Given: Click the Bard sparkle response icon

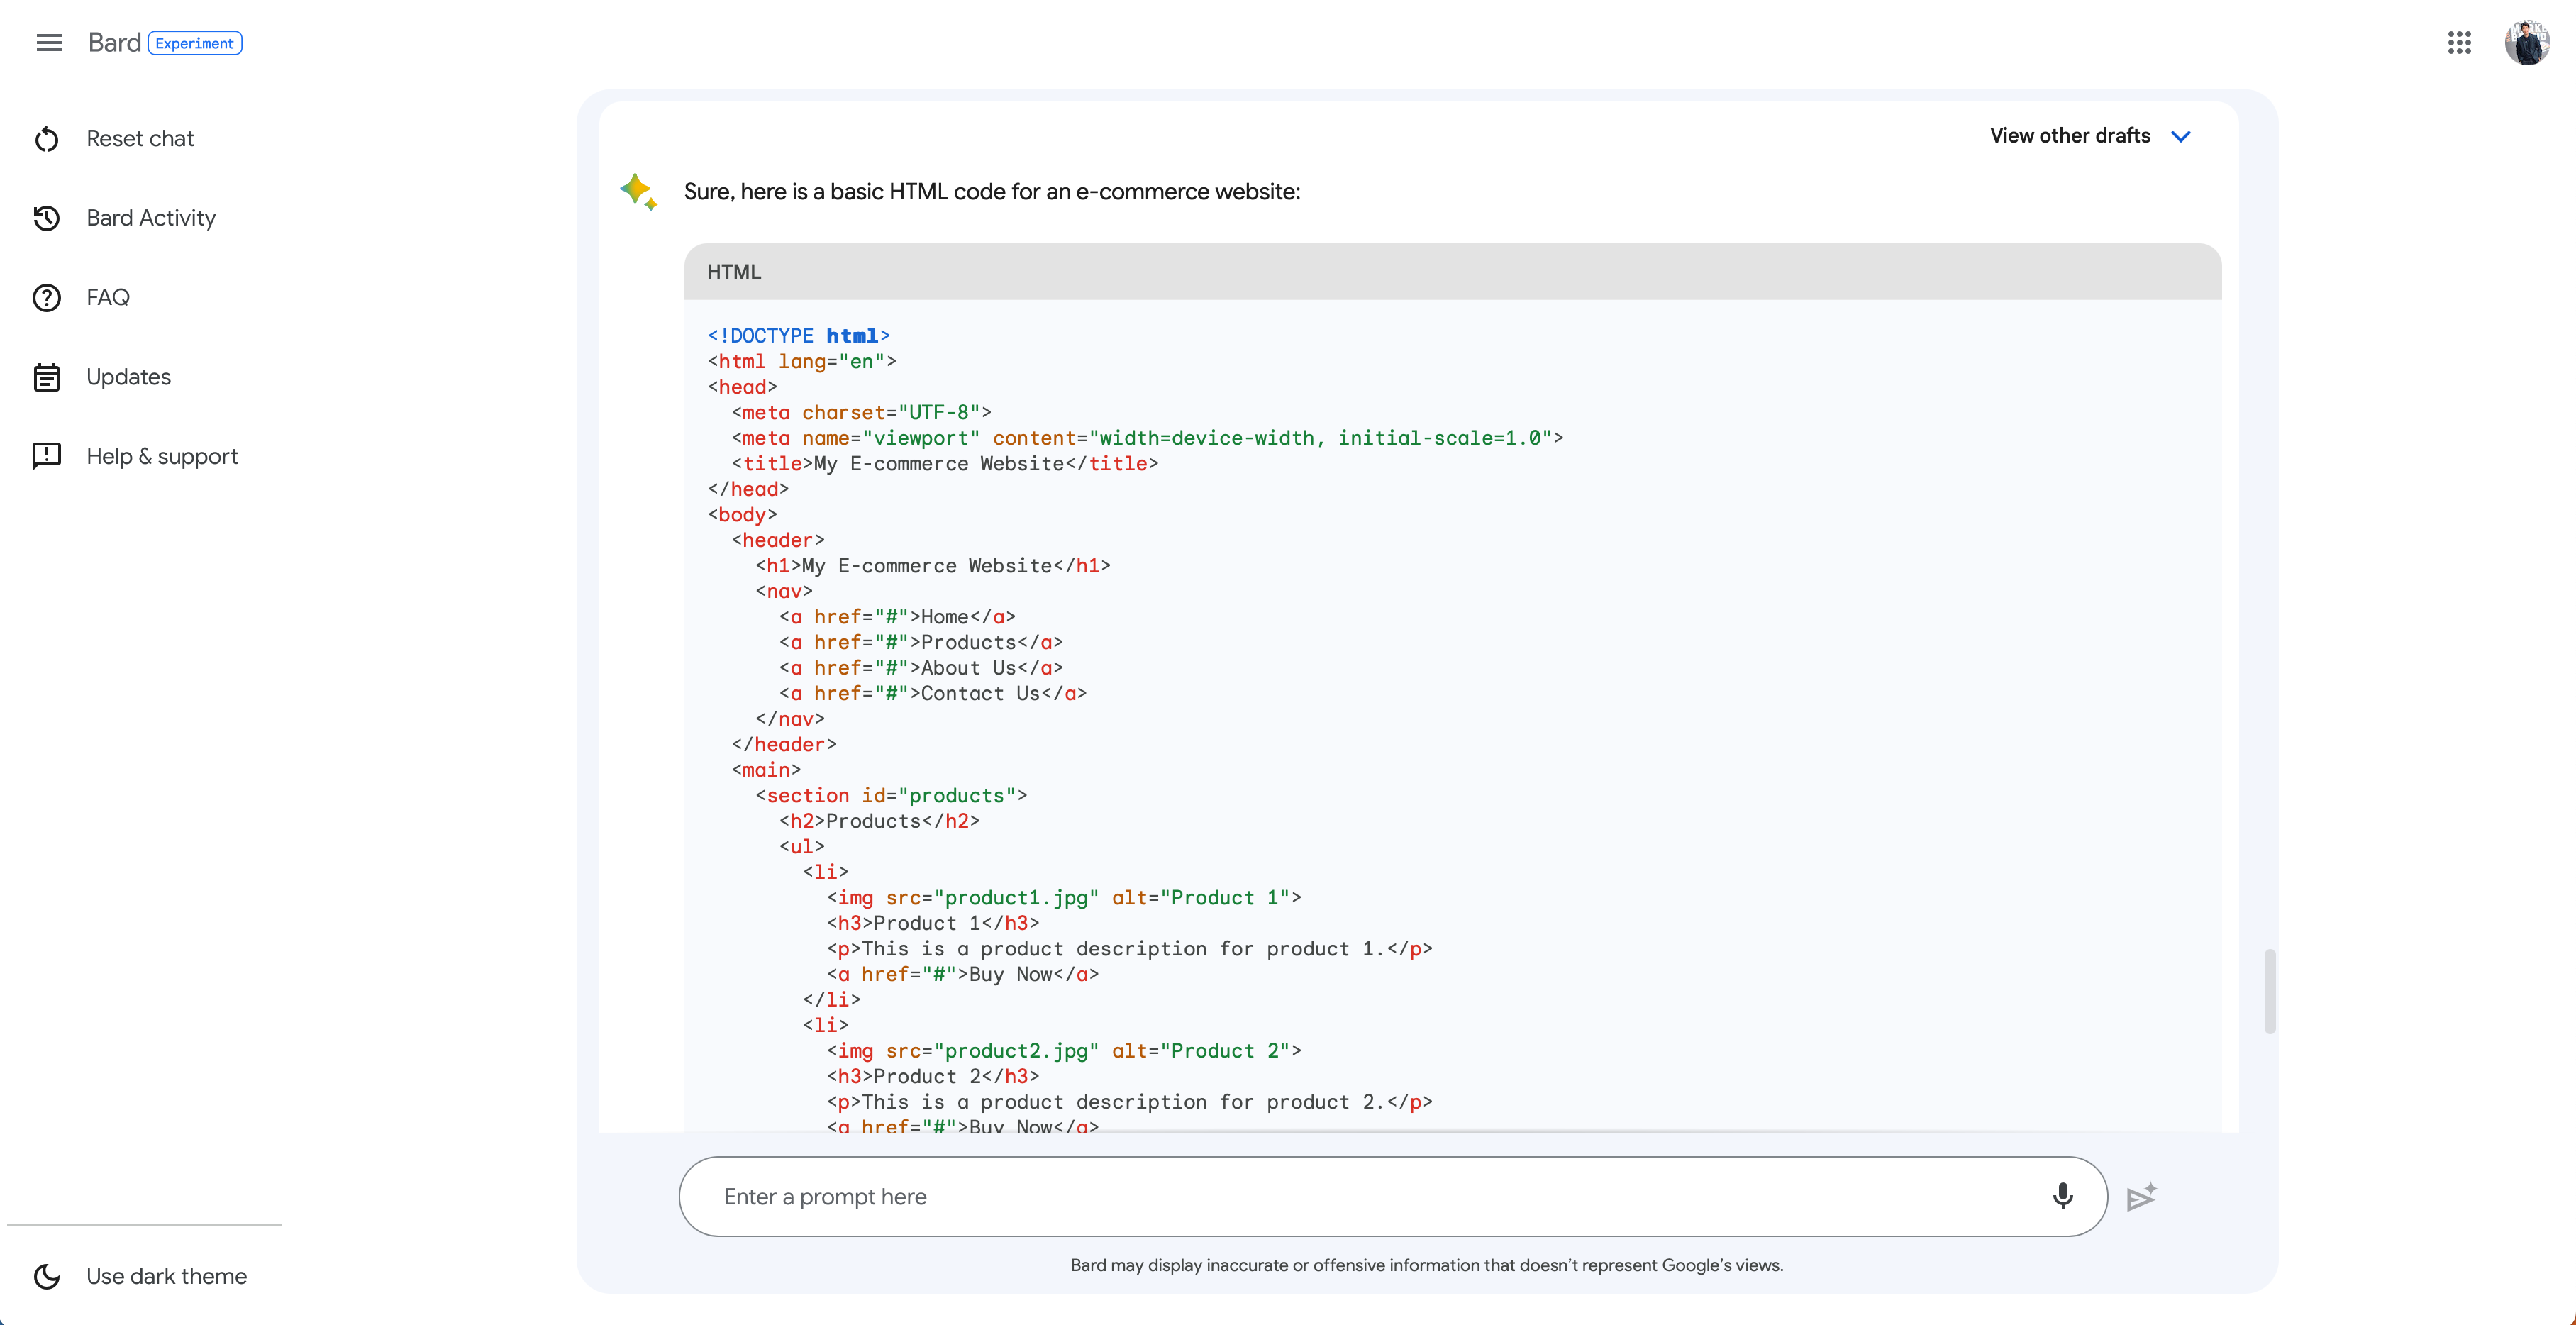Looking at the screenshot, I should [x=638, y=191].
